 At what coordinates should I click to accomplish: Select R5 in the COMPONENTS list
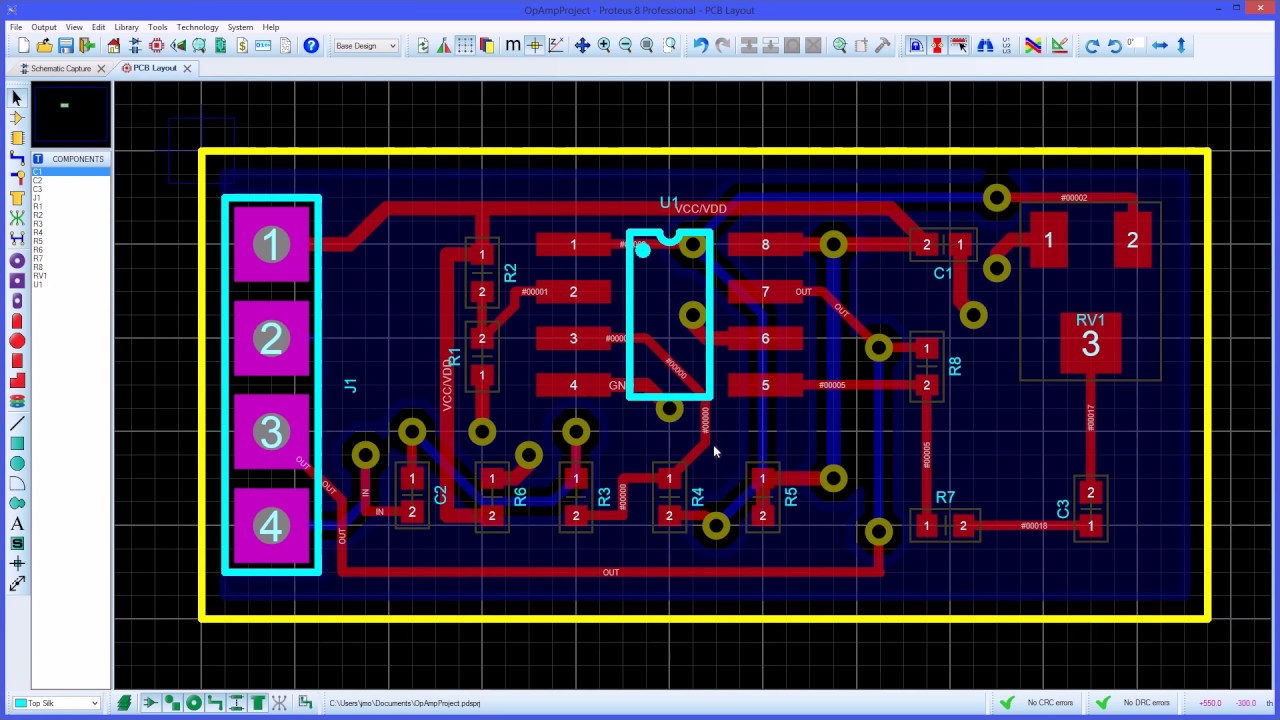pos(38,240)
